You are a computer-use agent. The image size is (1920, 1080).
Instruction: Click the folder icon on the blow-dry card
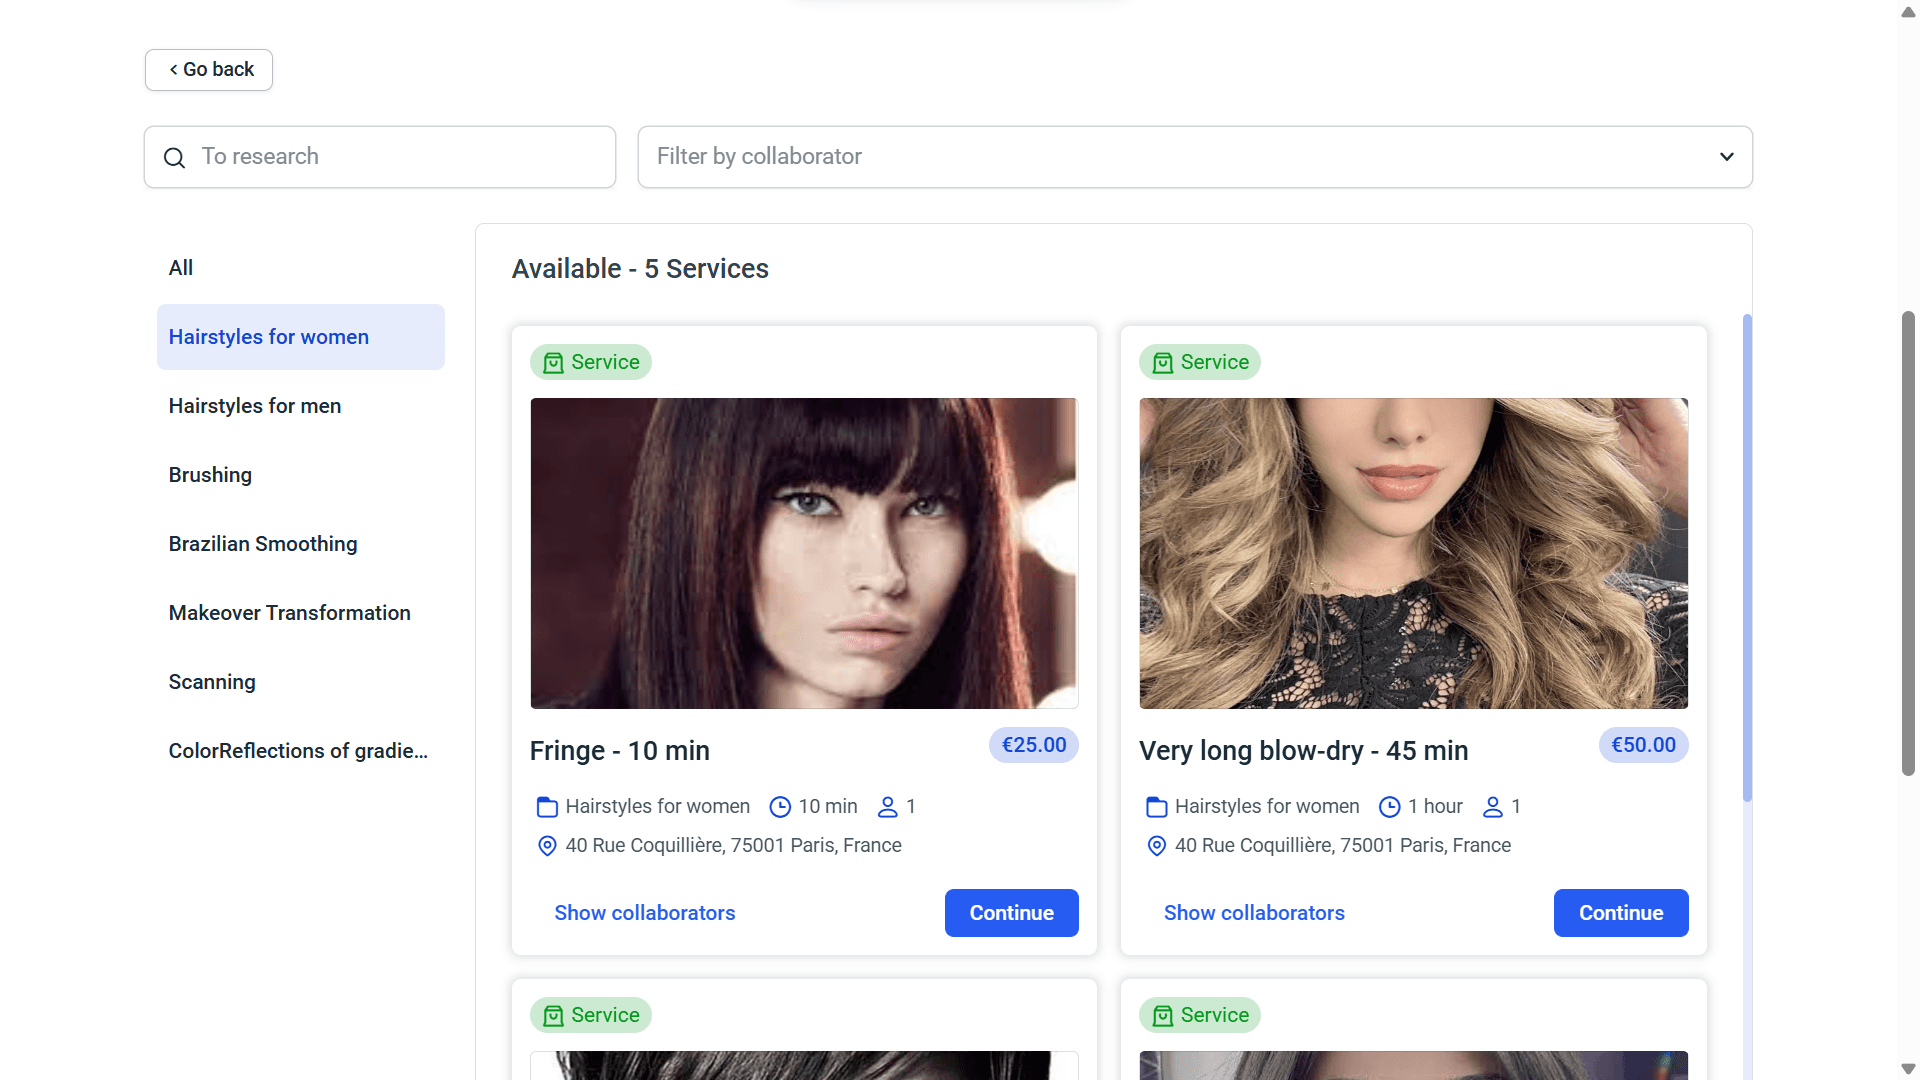click(x=1156, y=807)
